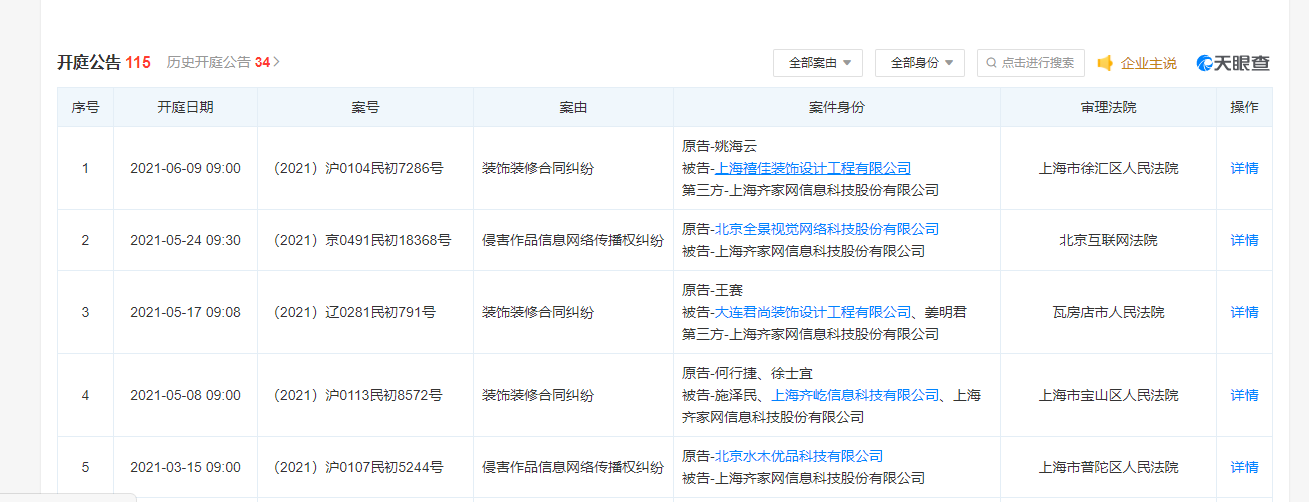Open 北京水木优品科技有限公司 company link
Screen dimensions: 1309x502
(x=799, y=456)
